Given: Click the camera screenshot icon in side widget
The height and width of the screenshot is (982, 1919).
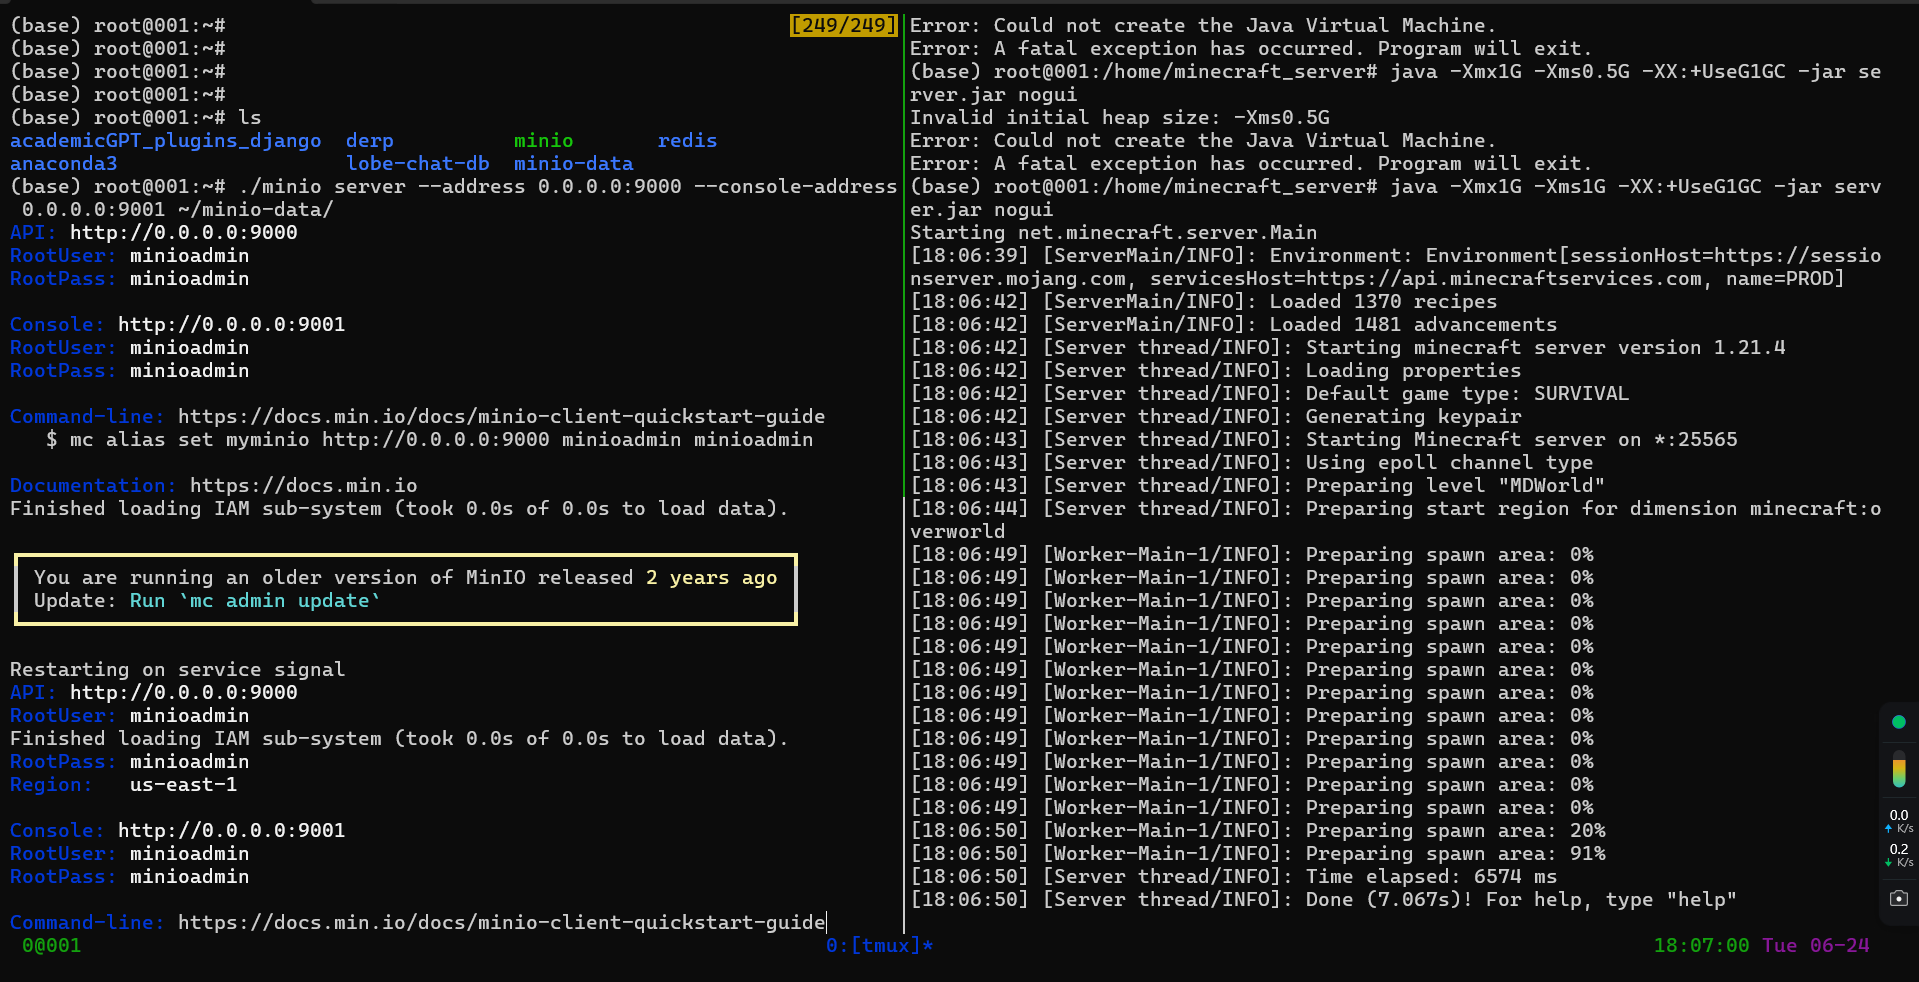Looking at the screenshot, I should [1898, 898].
